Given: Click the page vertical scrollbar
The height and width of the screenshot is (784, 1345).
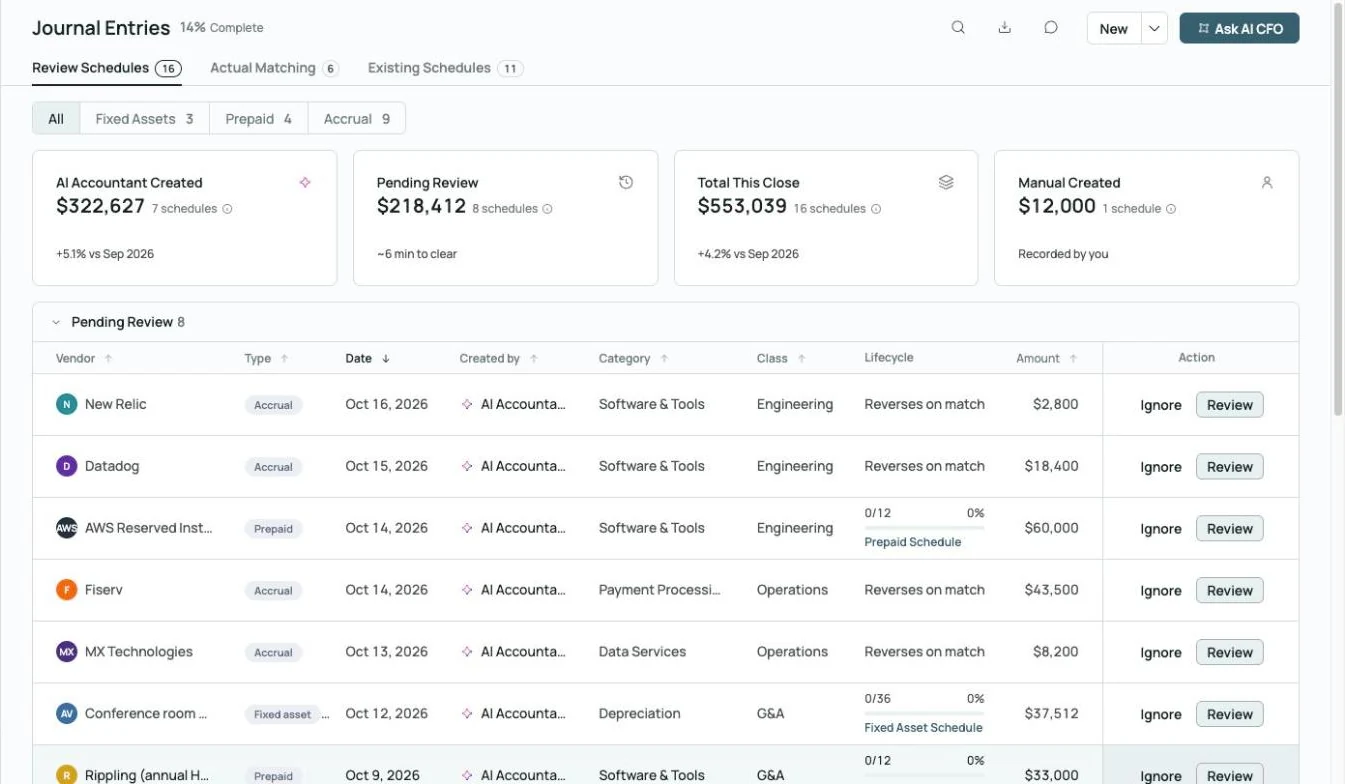Looking at the screenshot, I should coord(1339,210).
